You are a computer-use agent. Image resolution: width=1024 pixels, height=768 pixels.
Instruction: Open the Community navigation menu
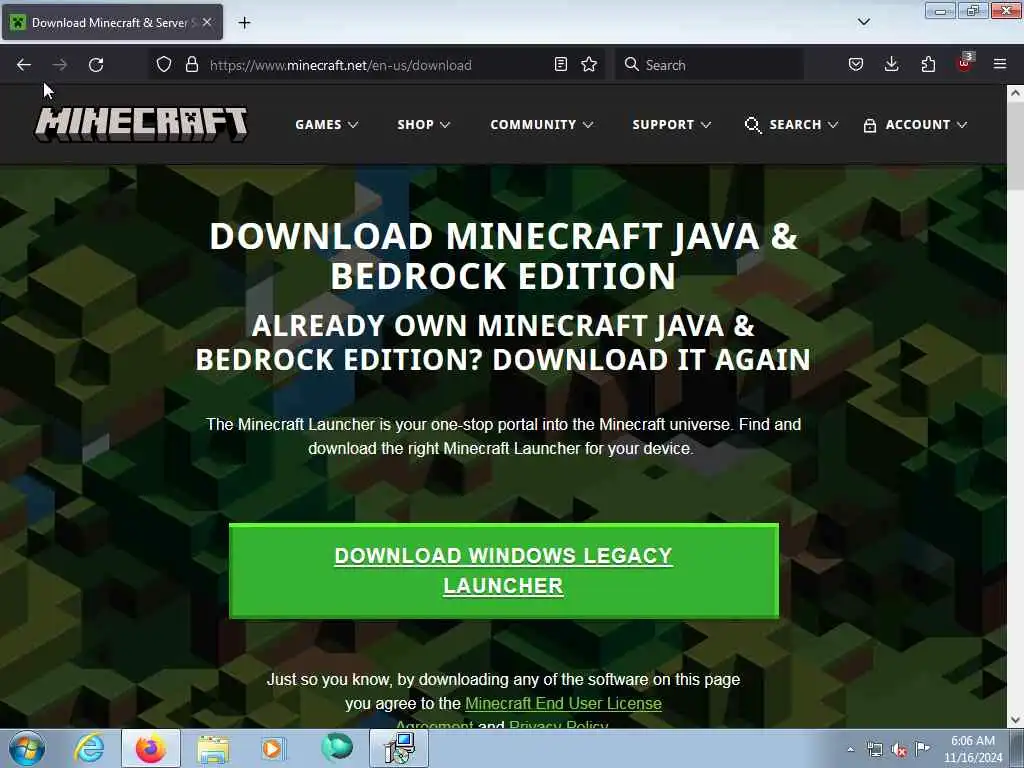coord(541,124)
